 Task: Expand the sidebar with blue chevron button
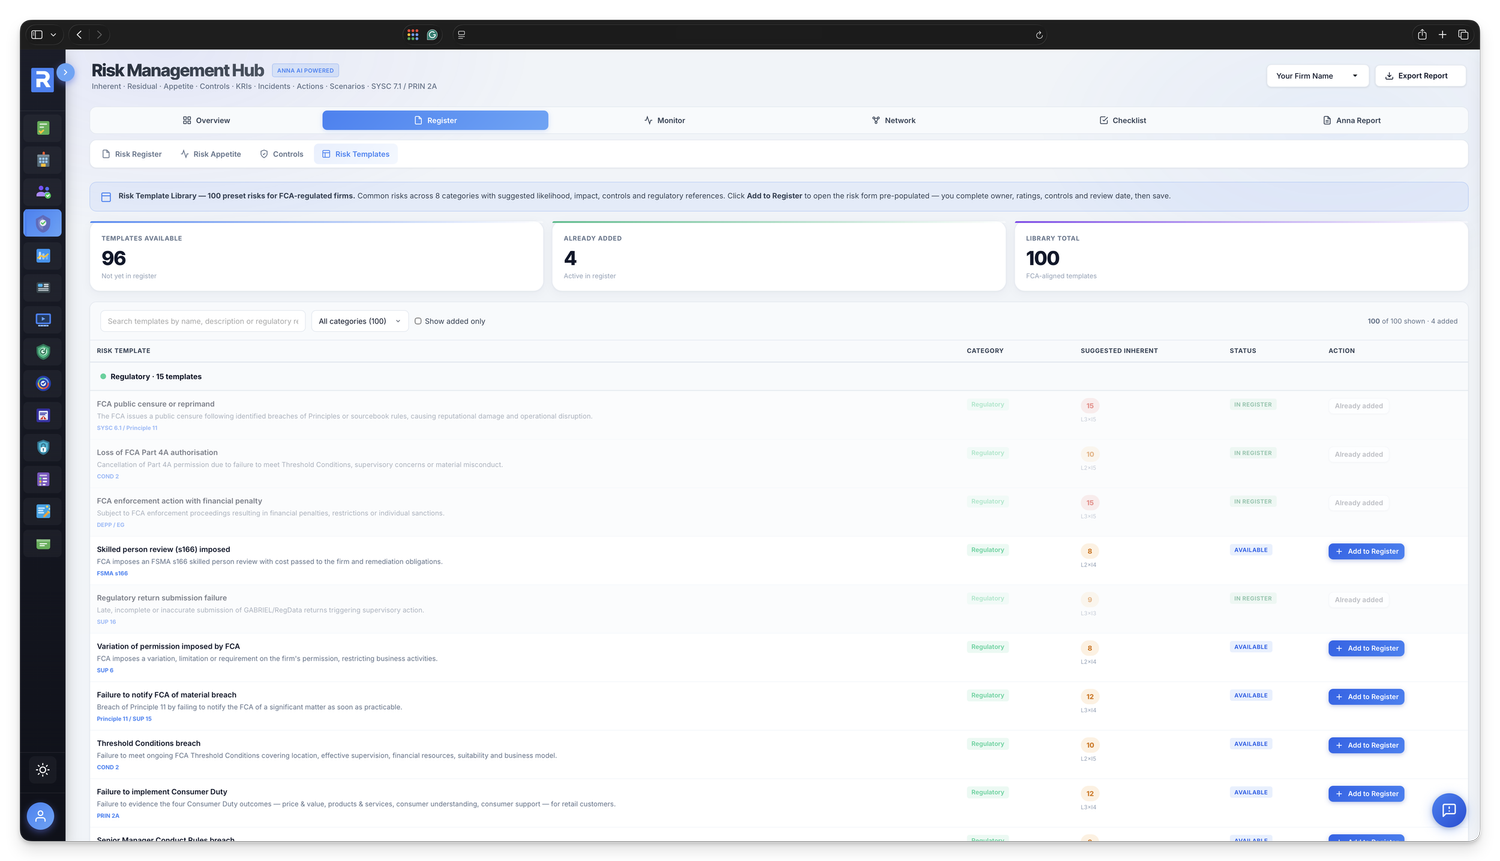pos(65,72)
